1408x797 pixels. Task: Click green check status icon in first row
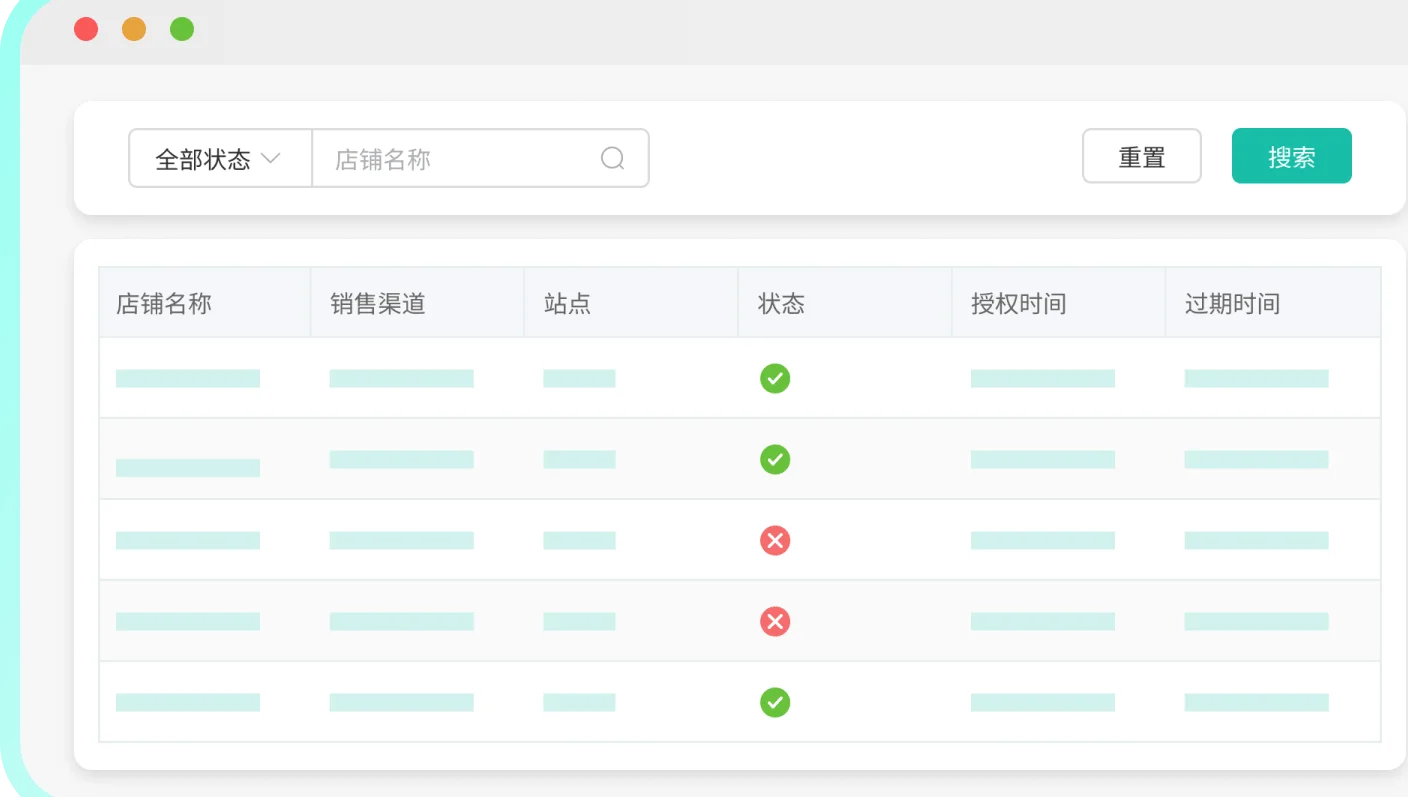(x=775, y=379)
